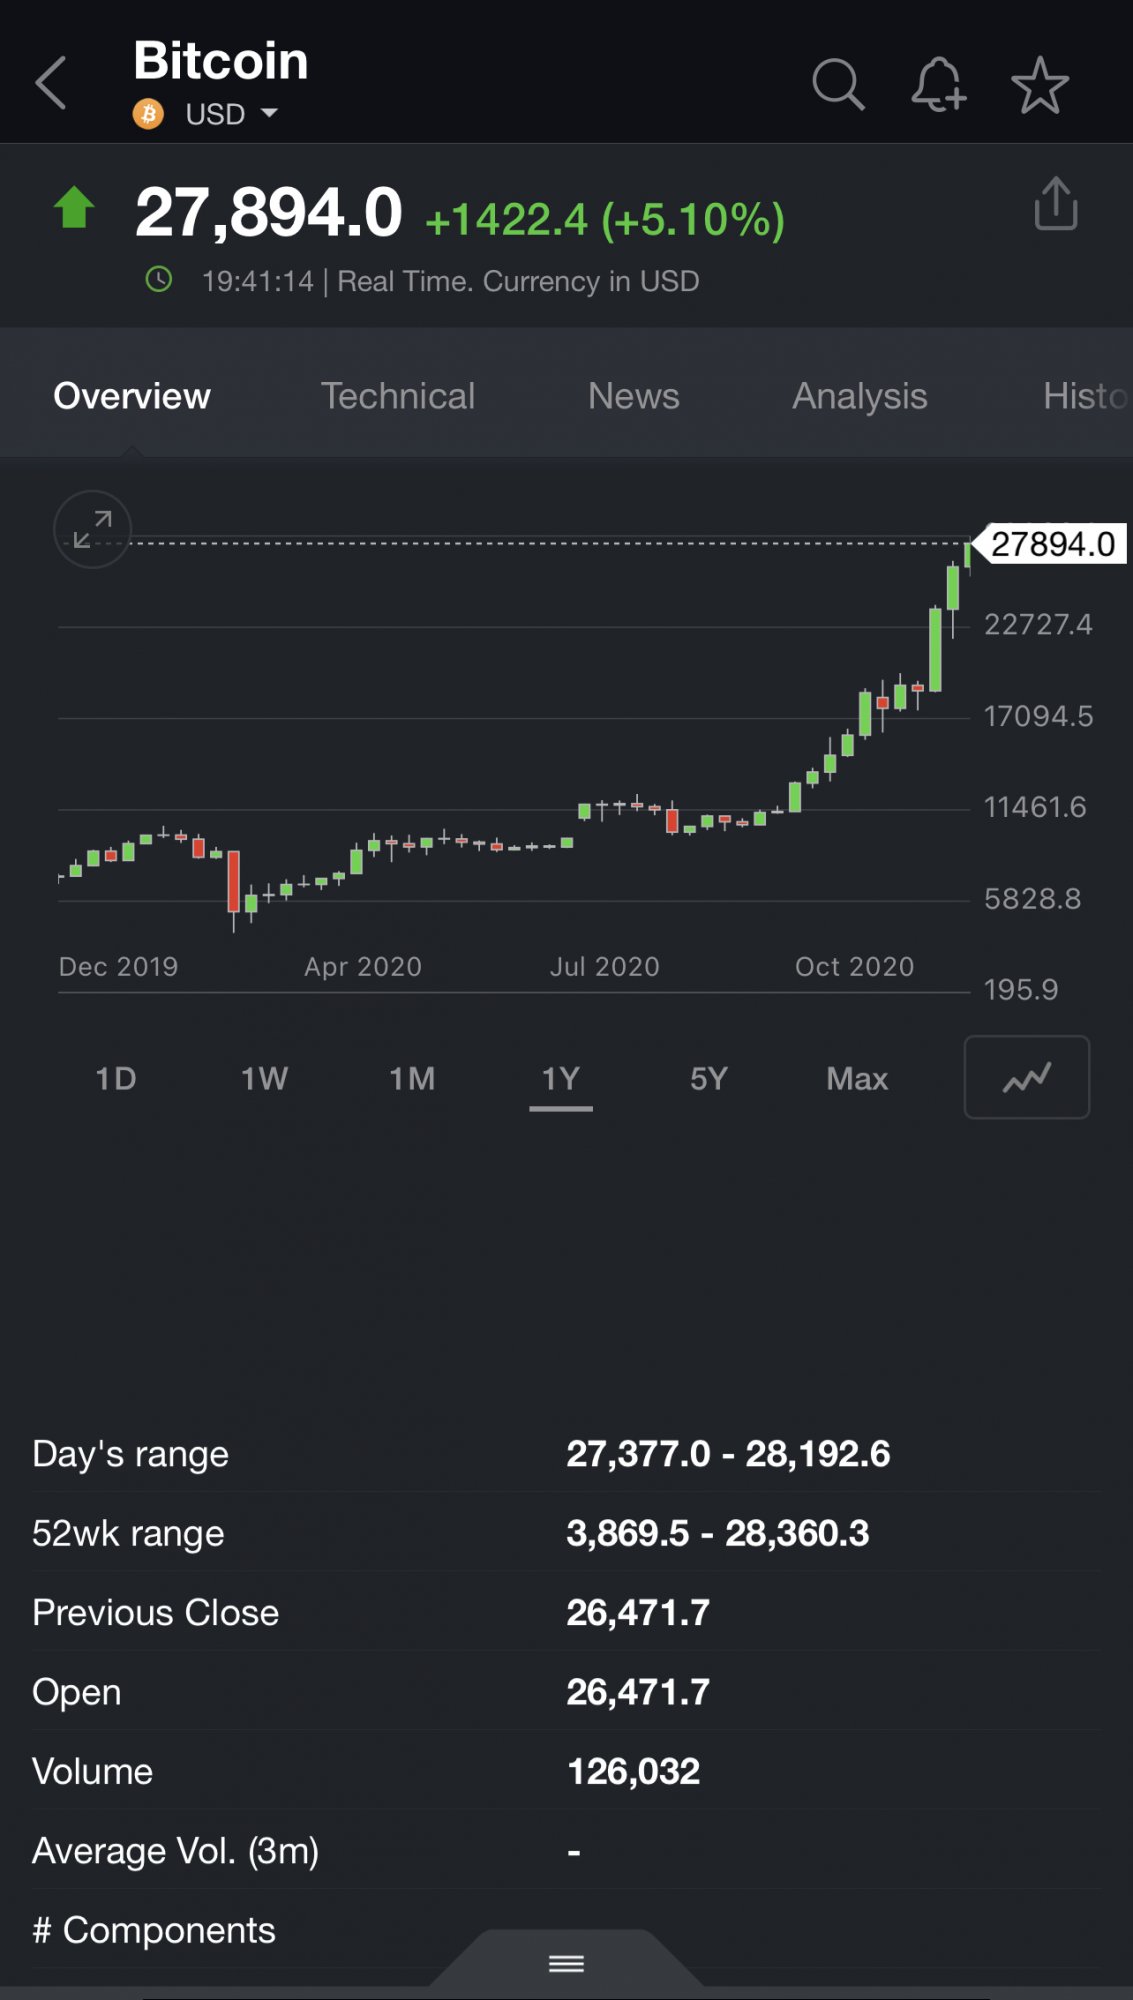Open the search magnifier icon
Image resolution: width=1133 pixels, height=2000 pixels.
click(837, 84)
